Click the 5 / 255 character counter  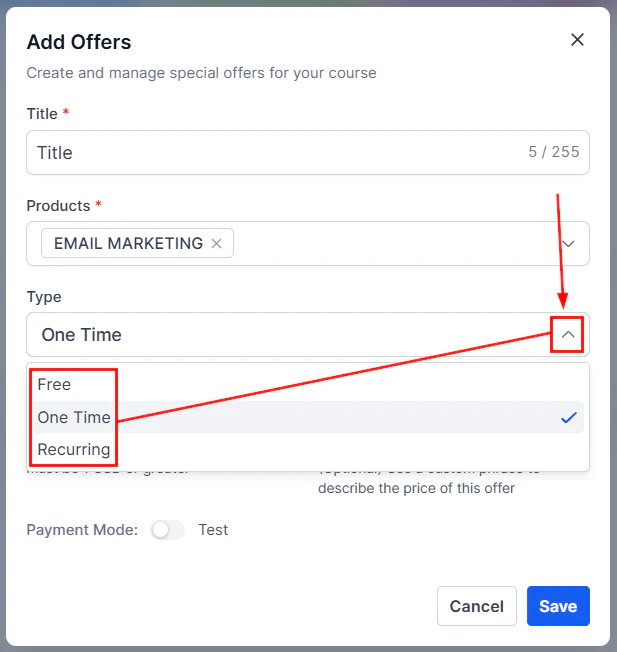tap(553, 152)
